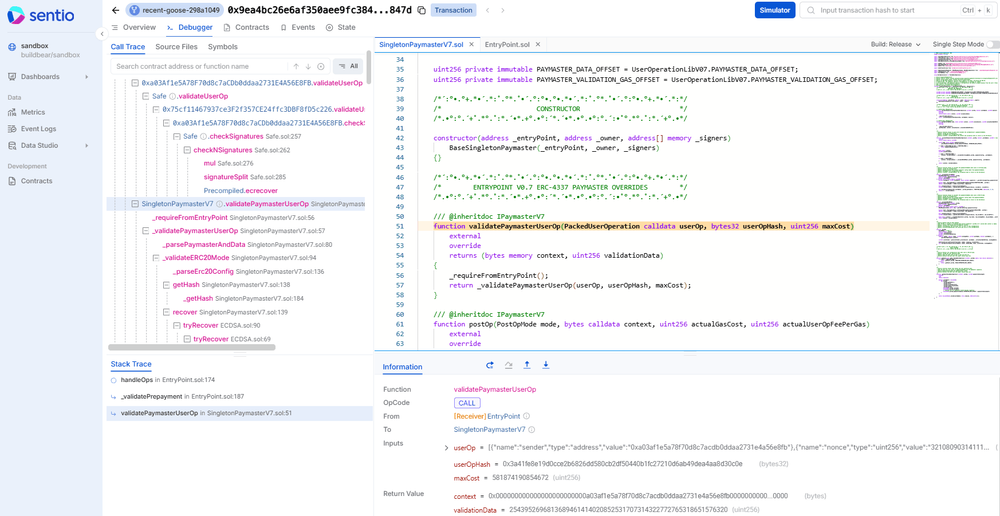Click info icon on Safe .validateUserOp row
This screenshot has width=1000, height=516.
[172, 96]
